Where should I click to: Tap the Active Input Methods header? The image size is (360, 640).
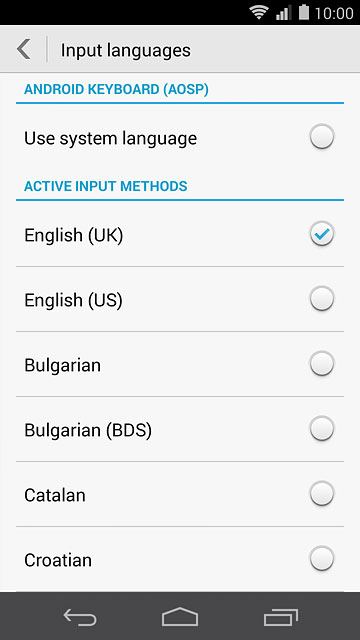point(106,186)
